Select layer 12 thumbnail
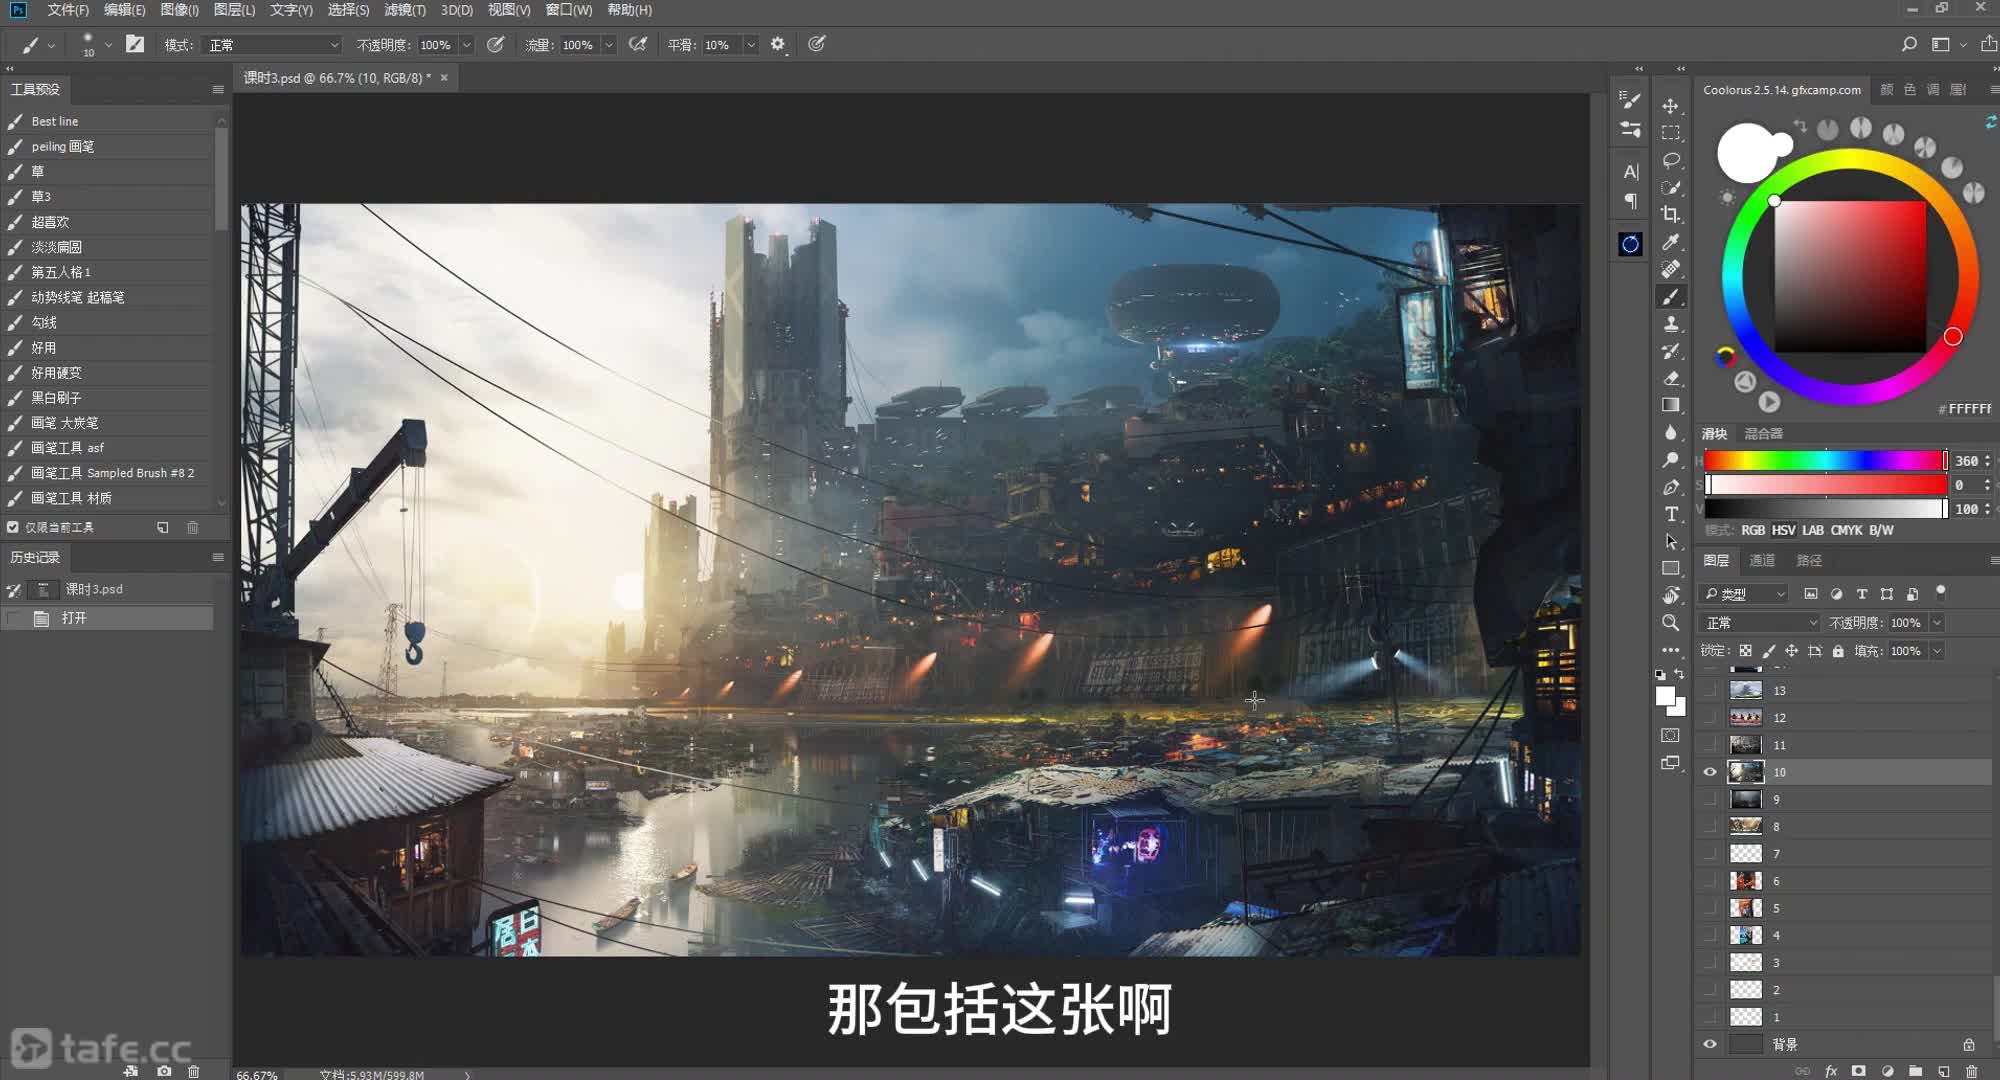The height and width of the screenshot is (1080, 2000). click(1746, 717)
